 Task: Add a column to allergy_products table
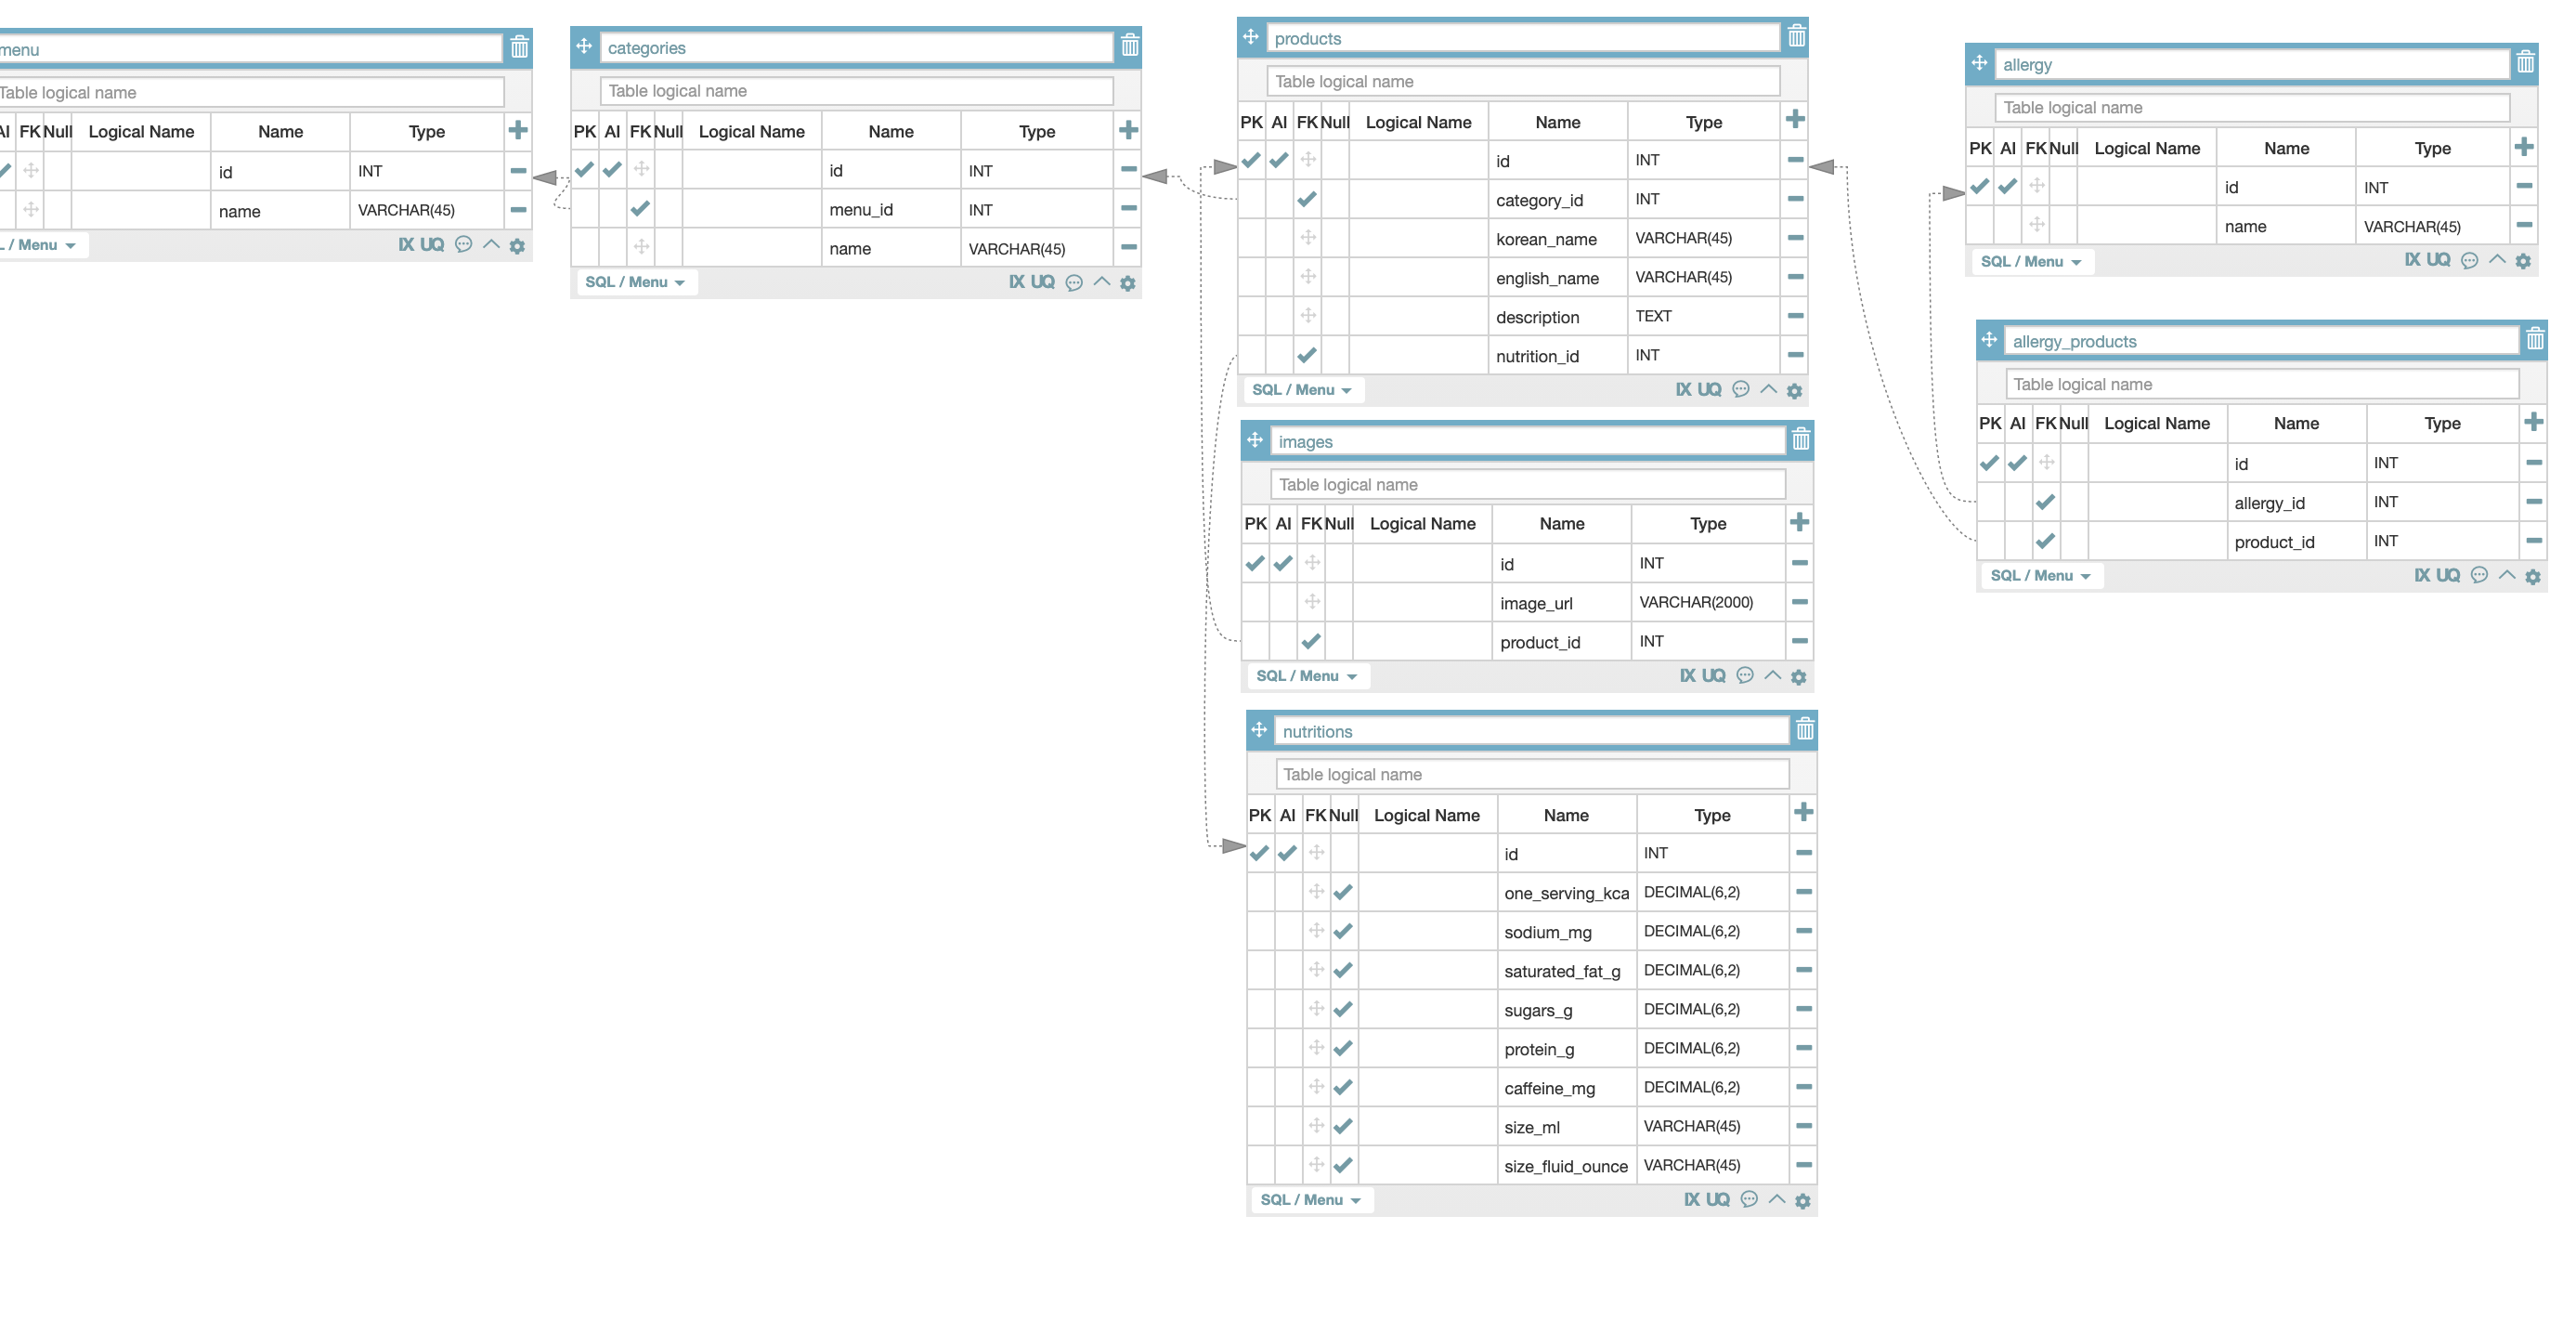click(x=2533, y=422)
